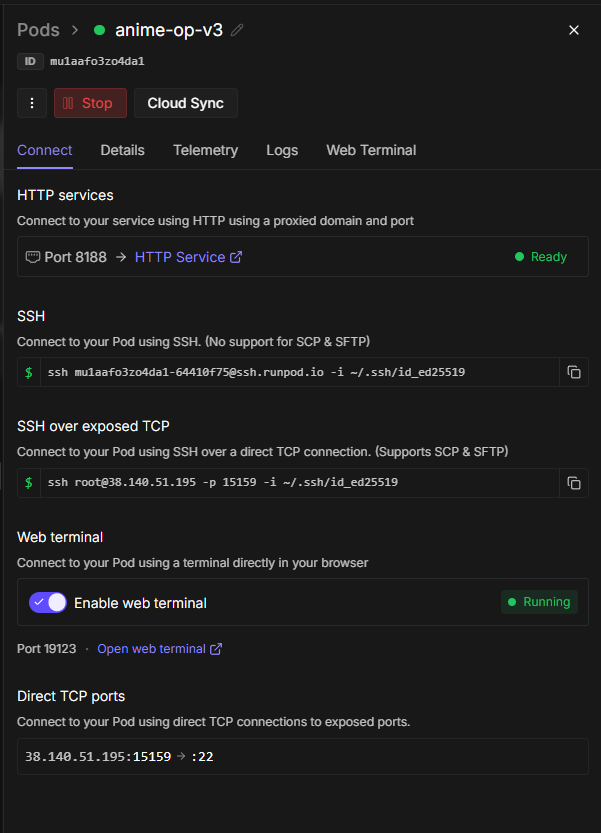Click the direct TCP port mapping field
Viewport: 601px width, 833px height.
[x=302, y=756]
